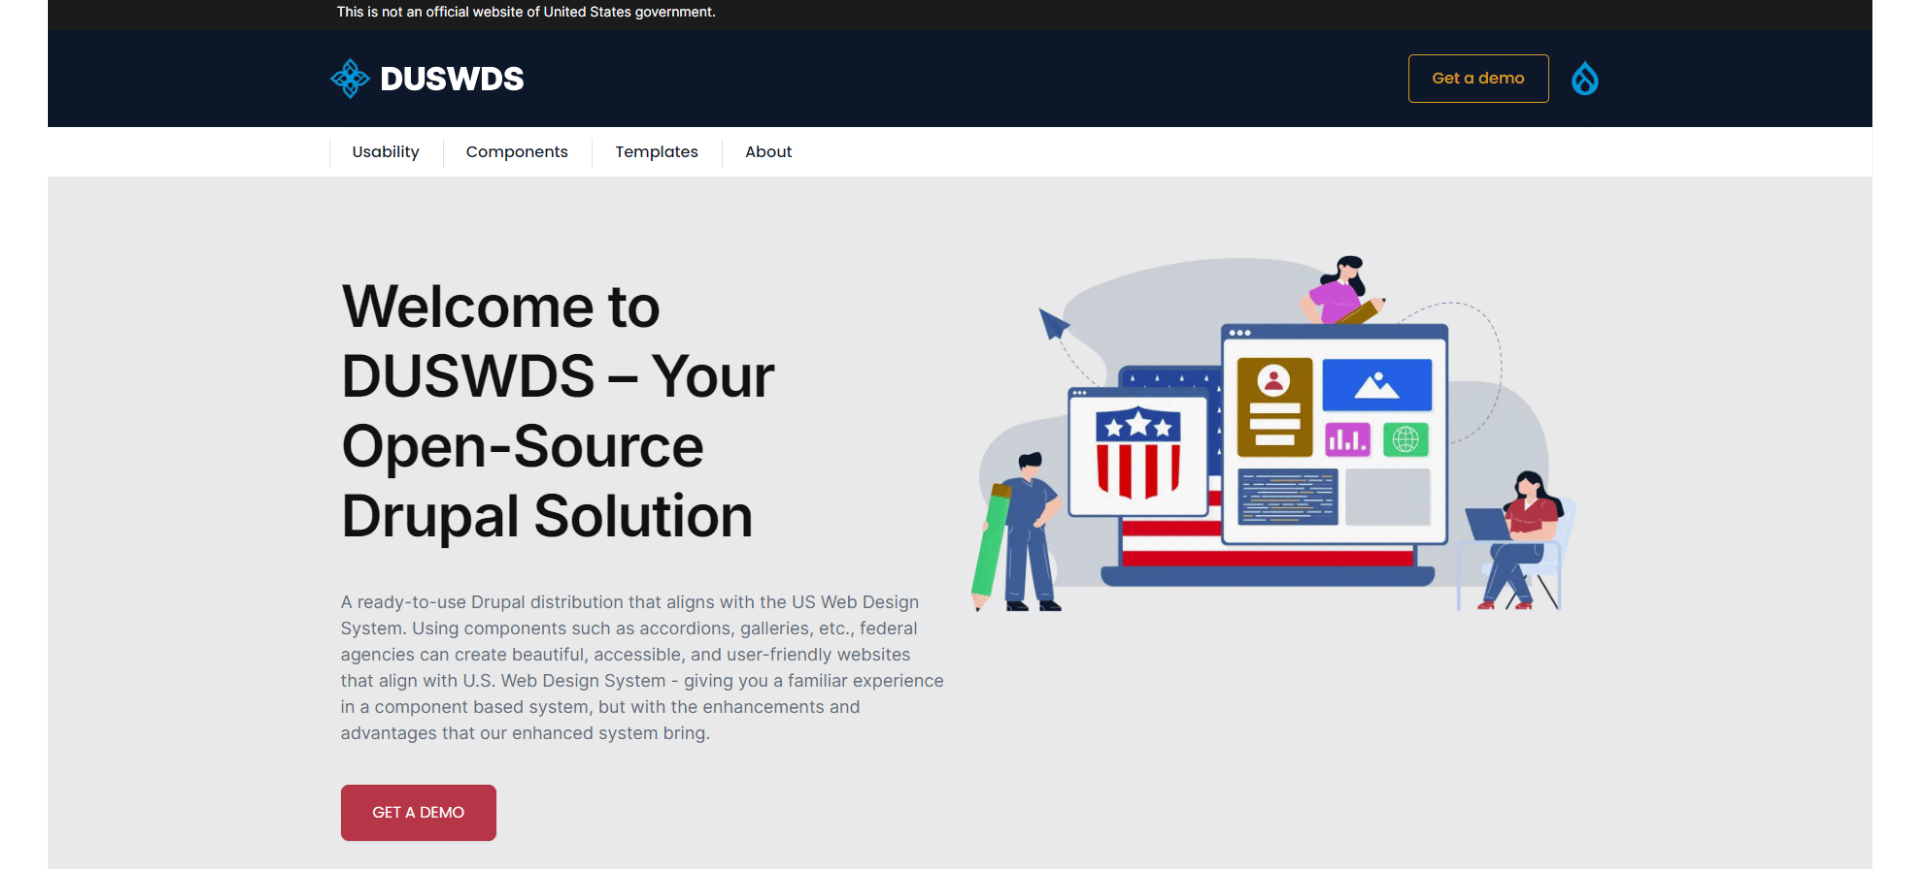Click the red GET A DEMO button

pos(418,812)
